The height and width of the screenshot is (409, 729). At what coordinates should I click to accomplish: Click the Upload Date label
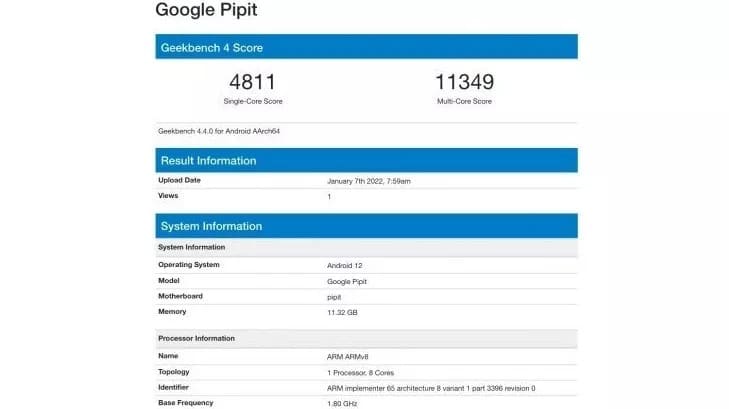coord(179,180)
